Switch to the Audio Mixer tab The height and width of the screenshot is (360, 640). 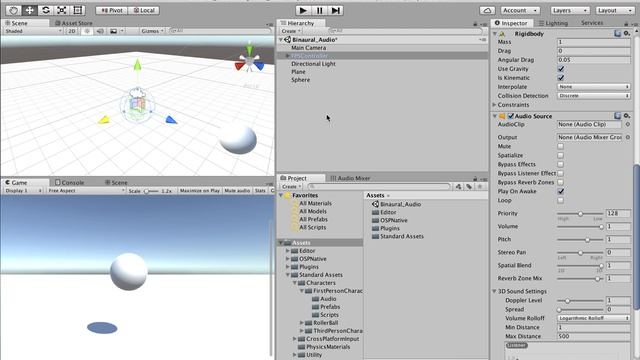pos(350,178)
